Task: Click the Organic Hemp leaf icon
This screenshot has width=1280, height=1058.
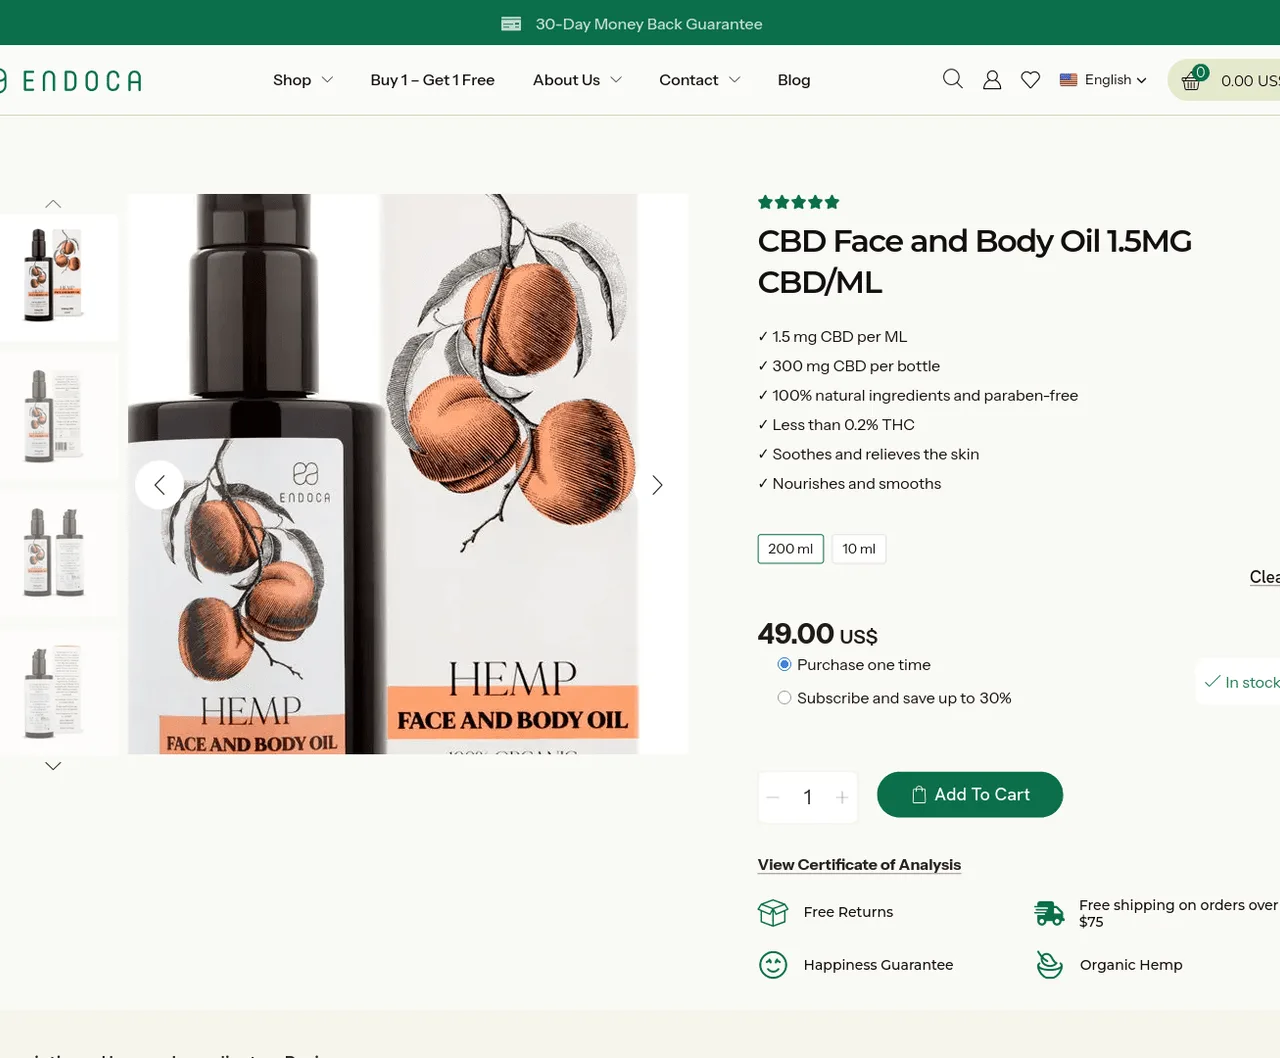Action: coord(1049,965)
